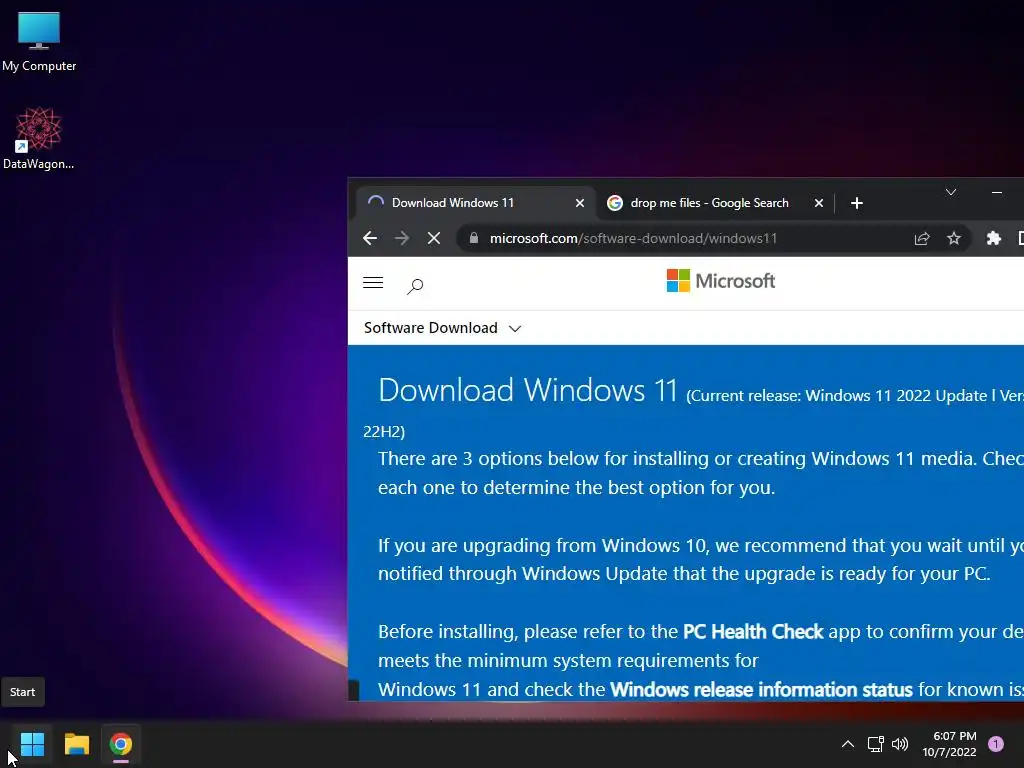Show hidden system tray icons
Screen dimensions: 1024x768
(x=848, y=744)
